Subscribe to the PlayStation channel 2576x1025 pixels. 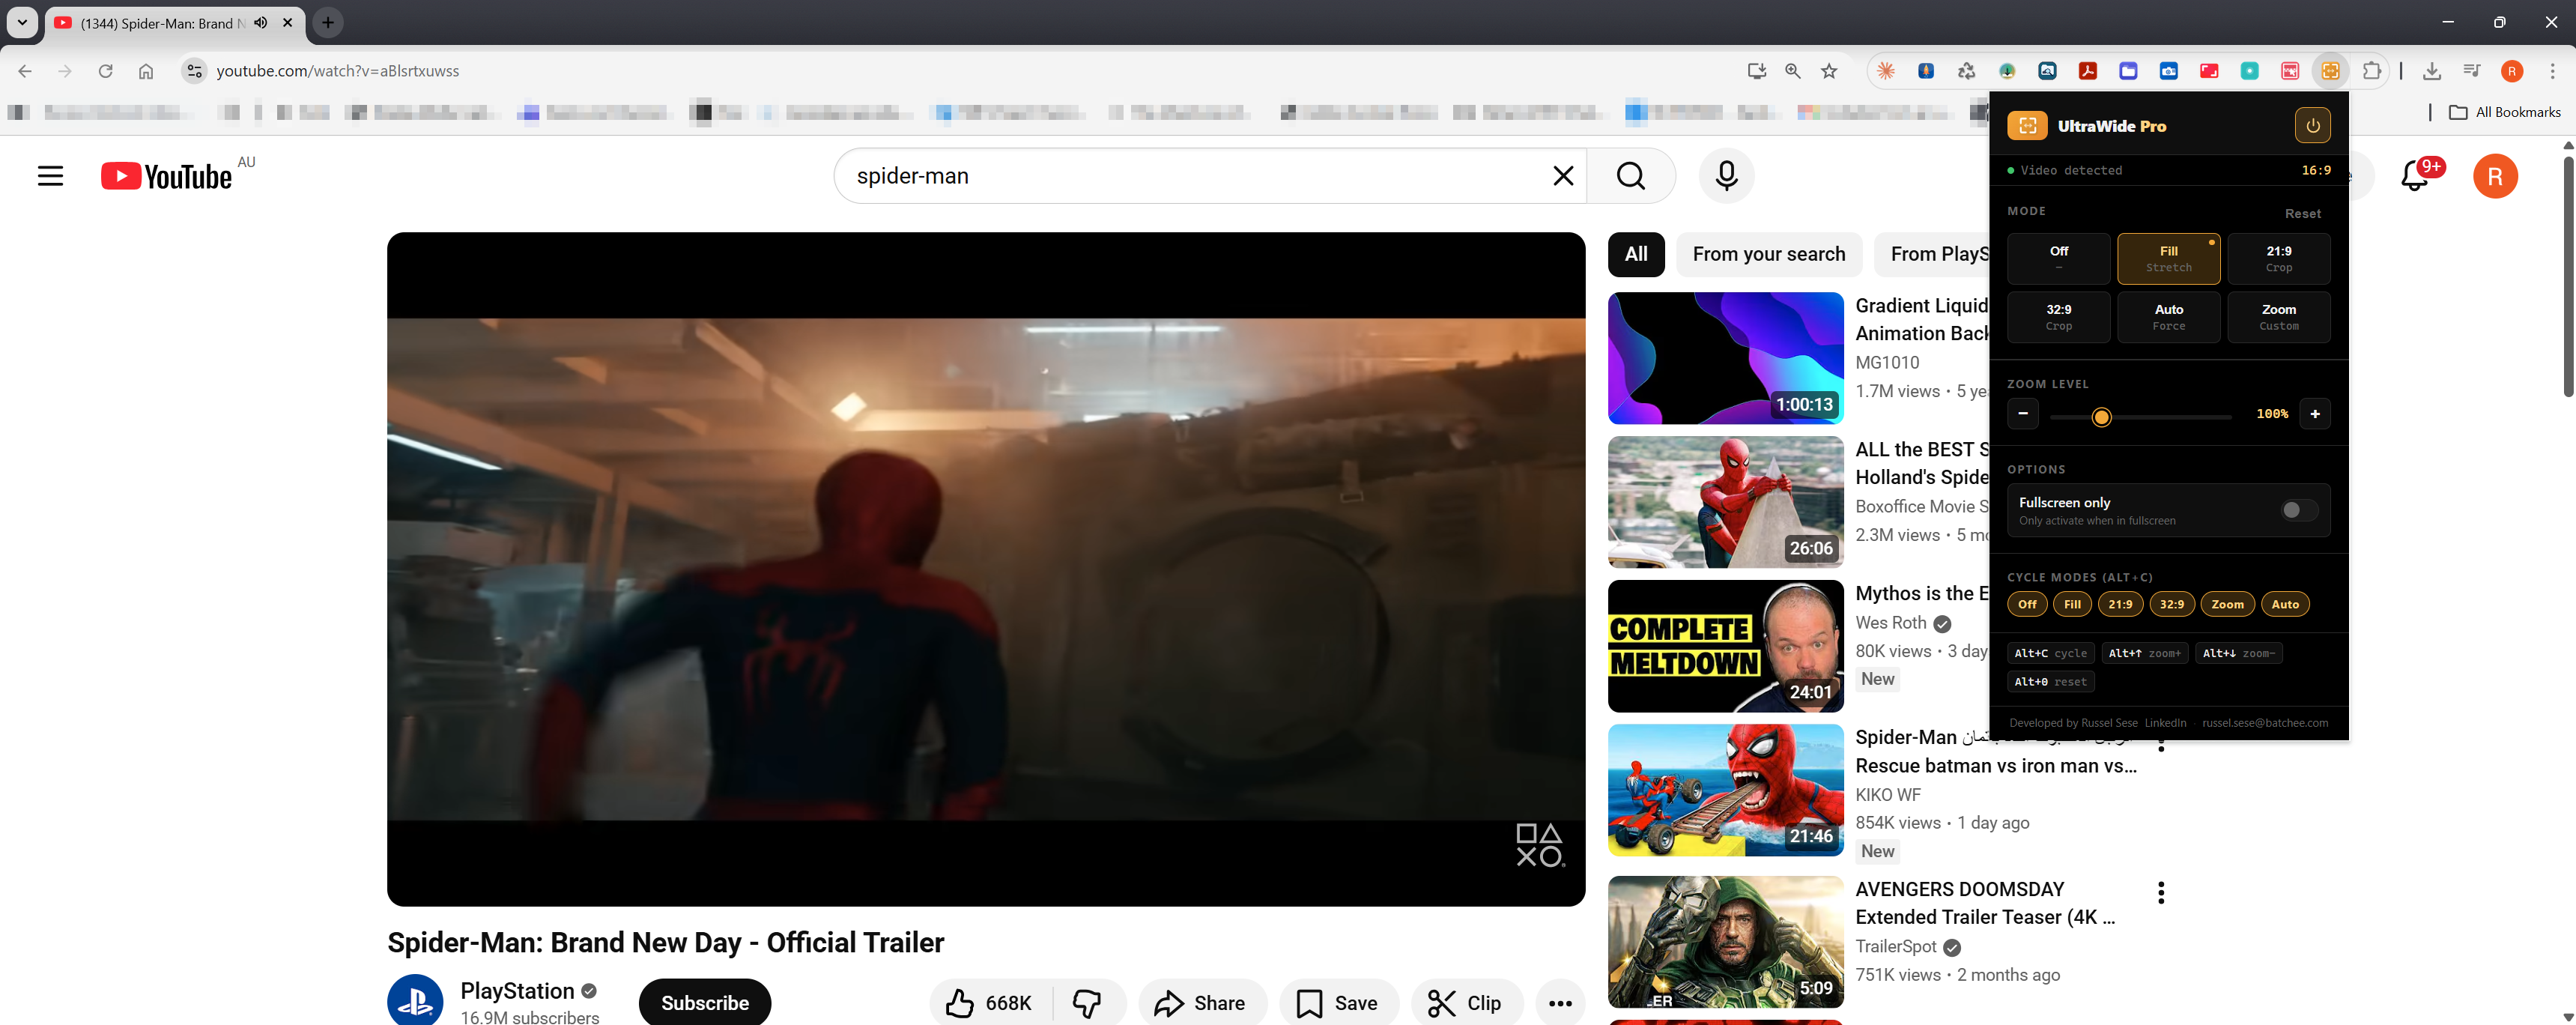pos(704,1002)
